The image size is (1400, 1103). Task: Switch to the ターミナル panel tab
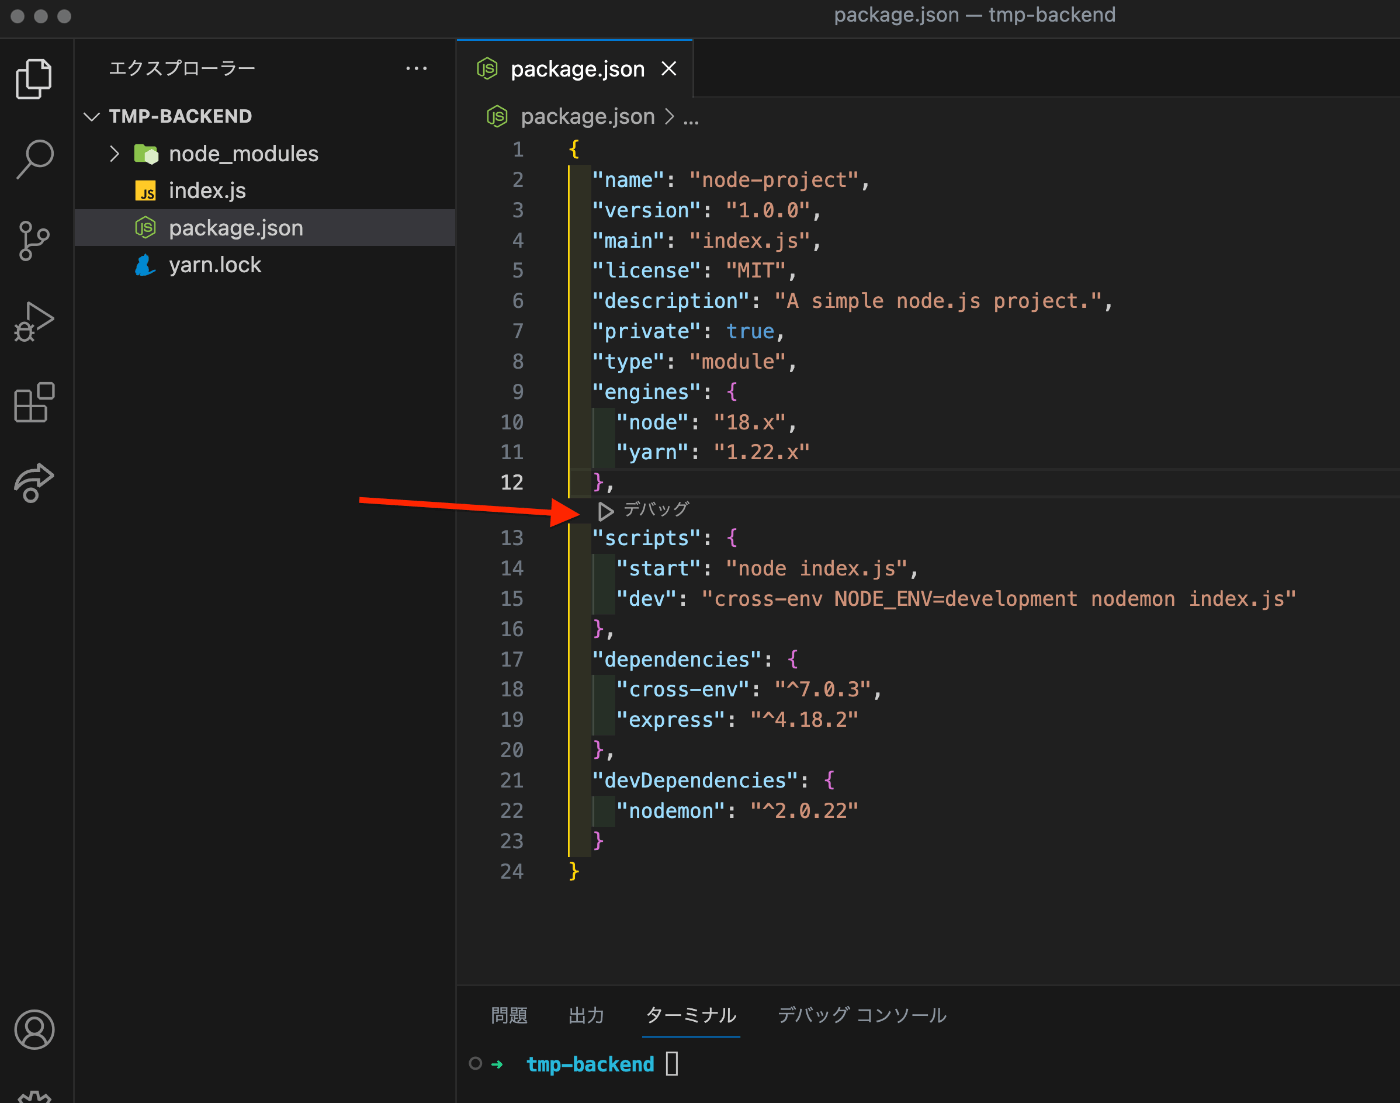click(691, 1015)
